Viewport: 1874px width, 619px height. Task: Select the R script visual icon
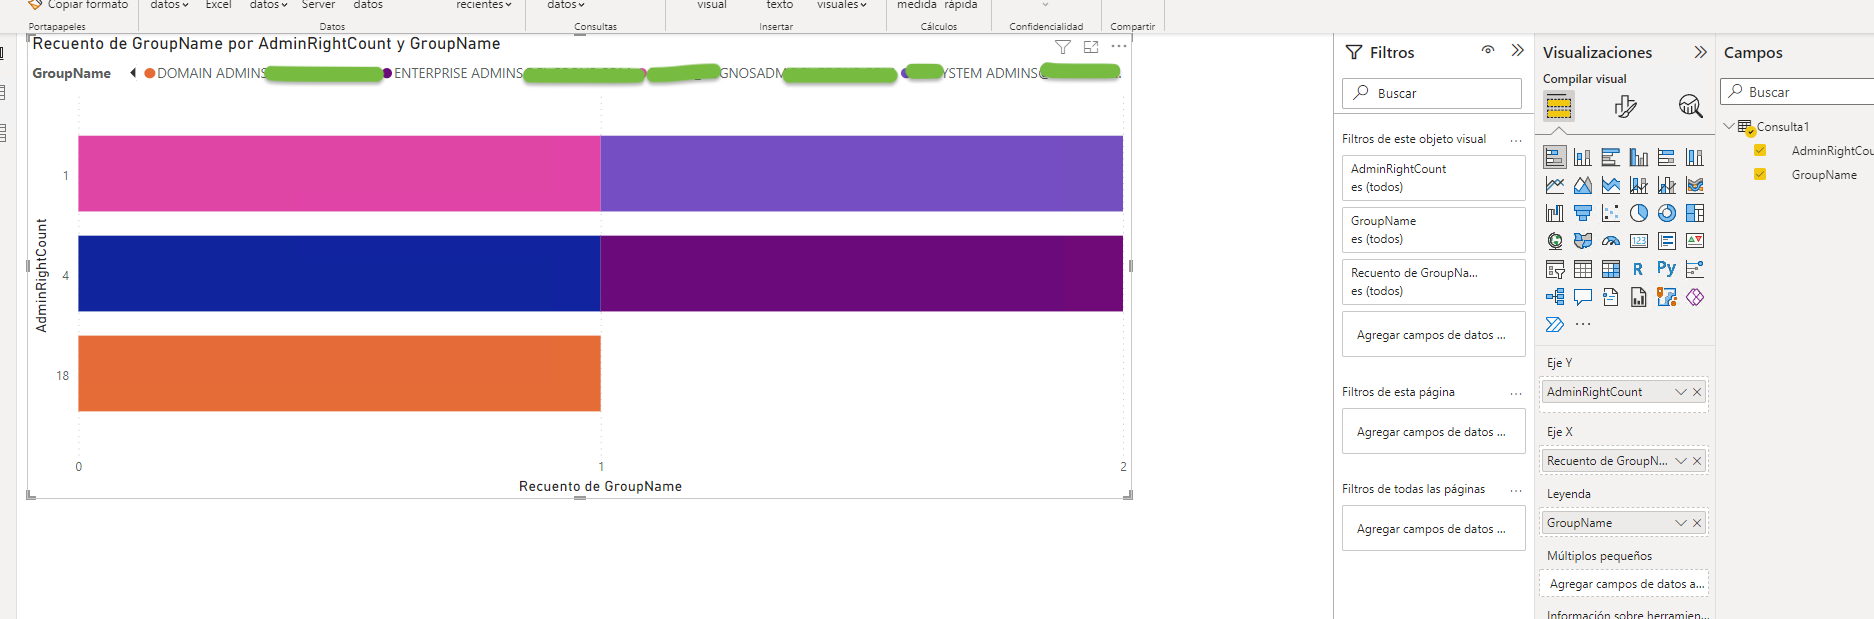pyautogui.click(x=1638, y=269)
